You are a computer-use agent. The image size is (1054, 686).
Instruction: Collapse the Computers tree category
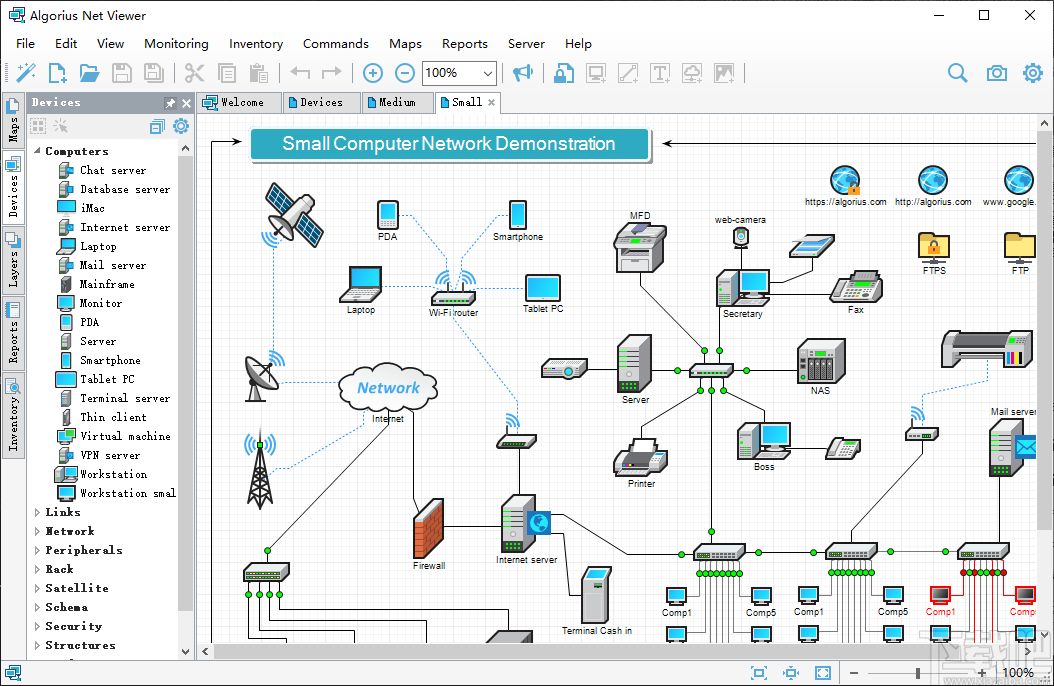(x=38, y=151)
